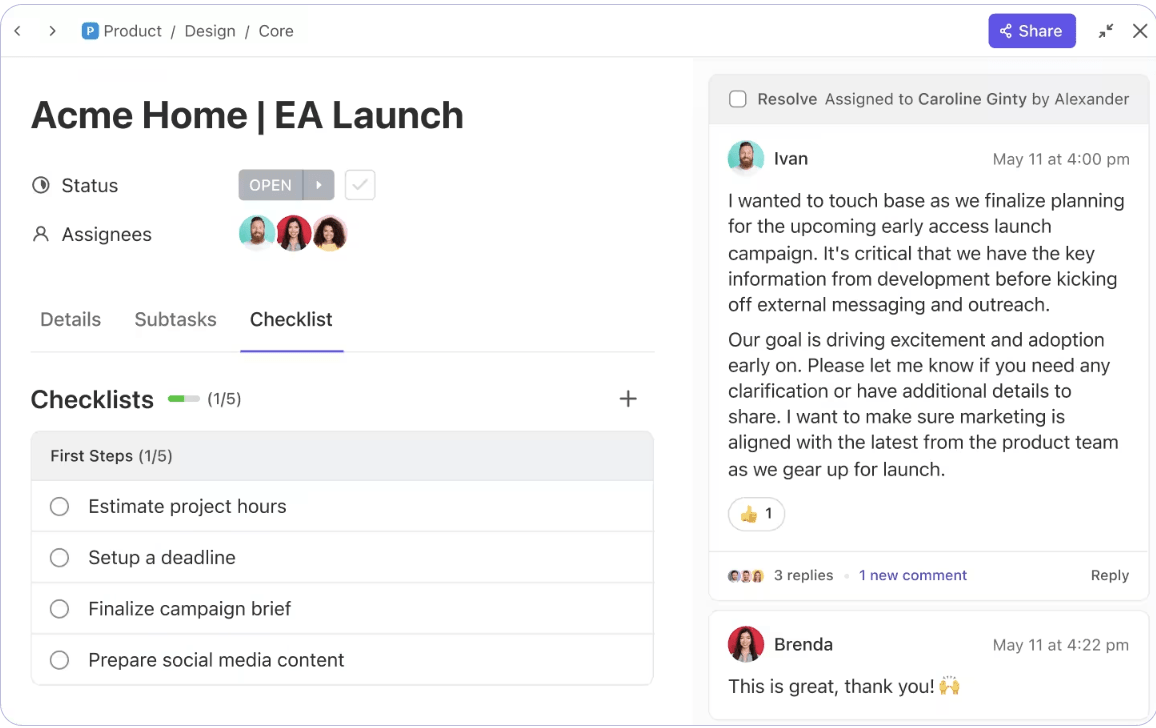The height and width of the screenshot is (728, 1156).
Task: Click the May 11 at 4:00 pm timestamp
Action: pos(1061,159)
